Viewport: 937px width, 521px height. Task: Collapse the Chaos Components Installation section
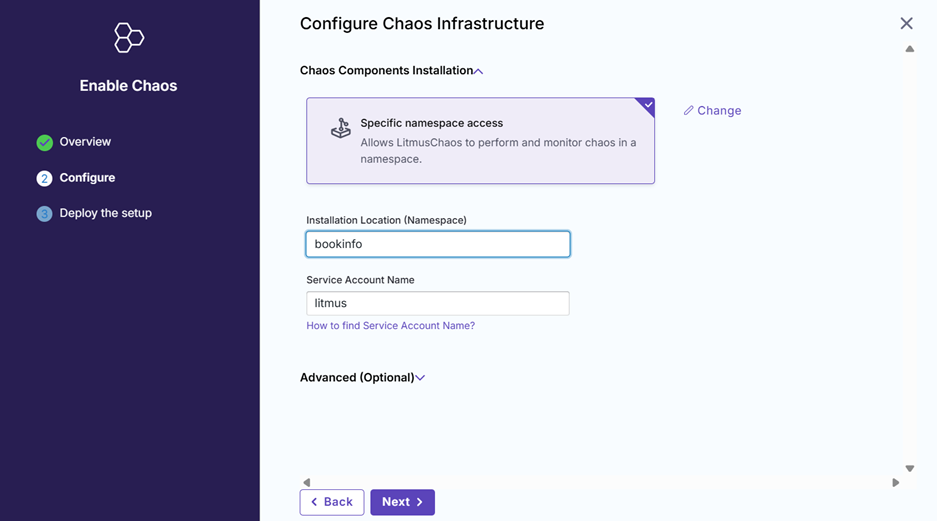pyautogui.click(x=479, y=71)
